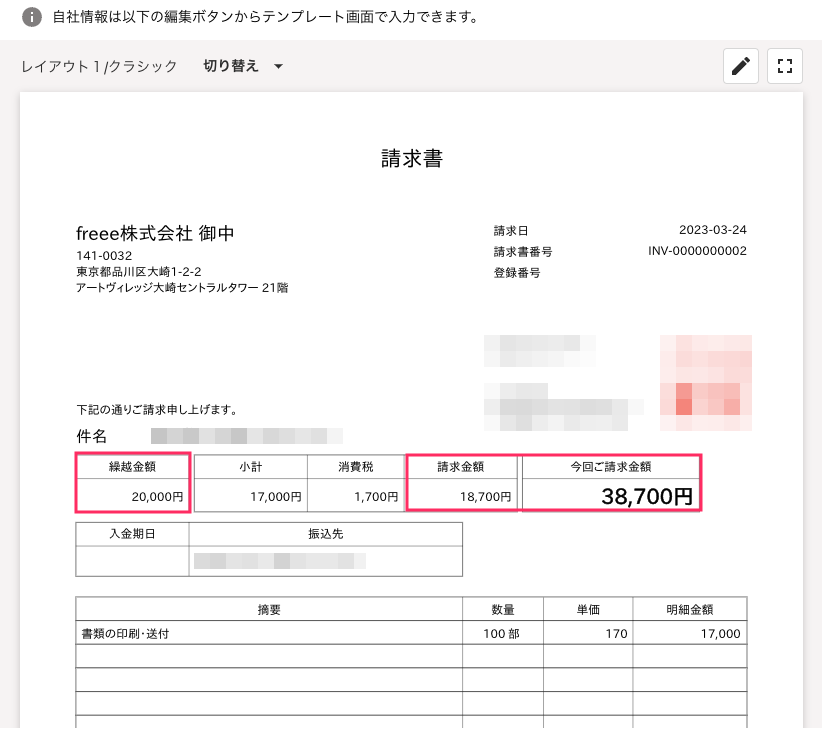Click the 請求金額 header cell

coord(461,466)
